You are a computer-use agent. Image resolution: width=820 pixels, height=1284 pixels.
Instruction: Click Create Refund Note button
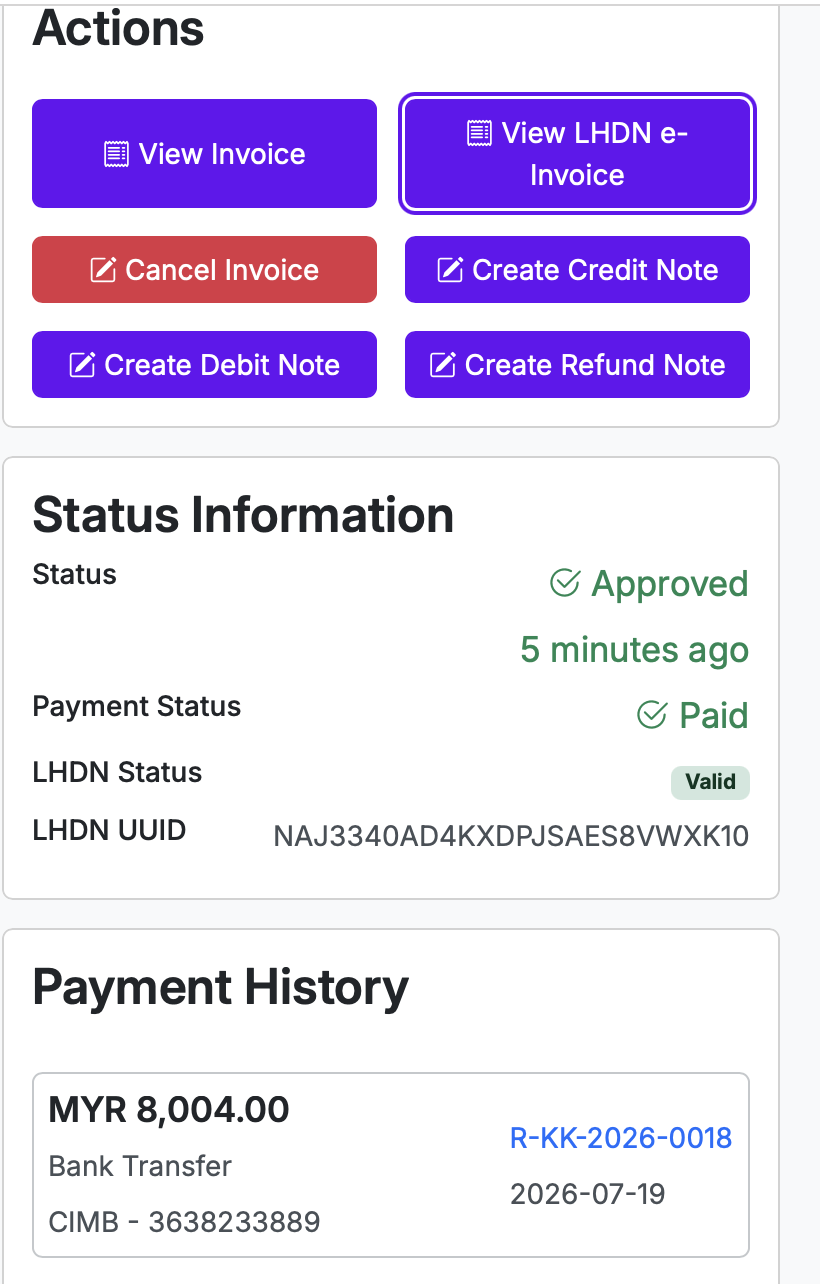point(577,364)
